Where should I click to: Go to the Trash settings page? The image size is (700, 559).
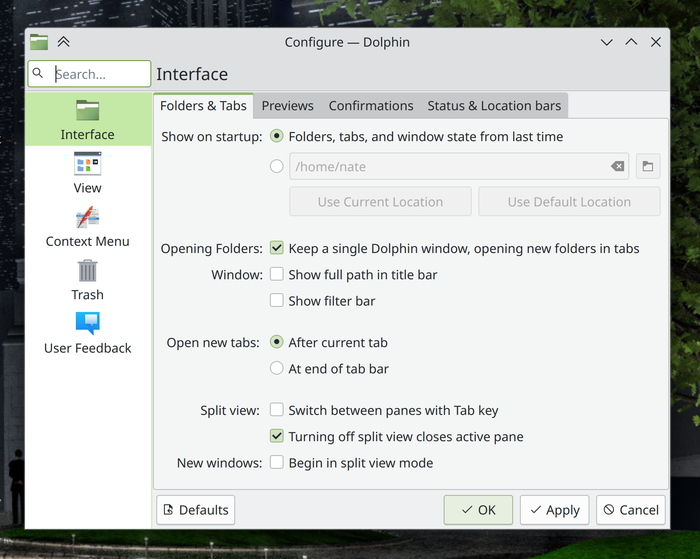point(88,280)
